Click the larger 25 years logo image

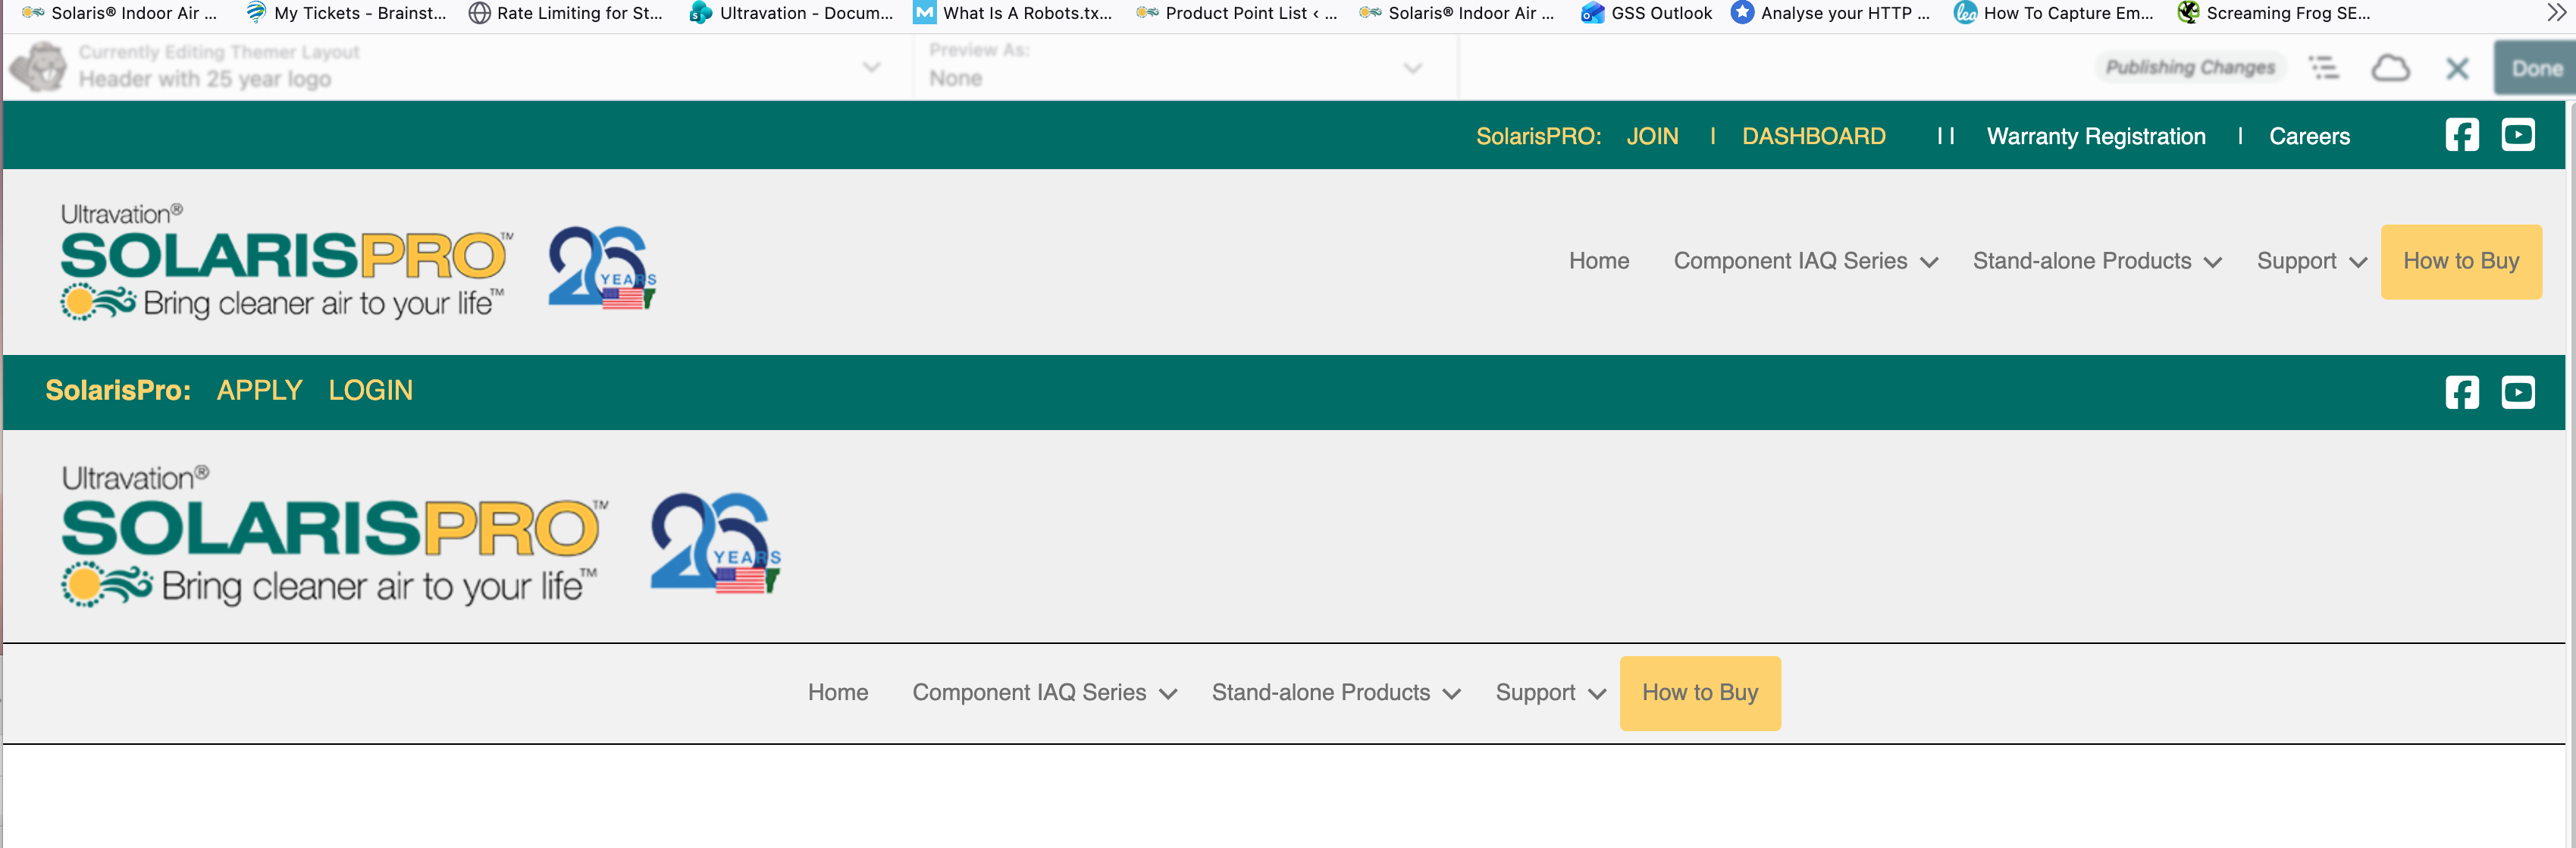(x=714, y=543)
